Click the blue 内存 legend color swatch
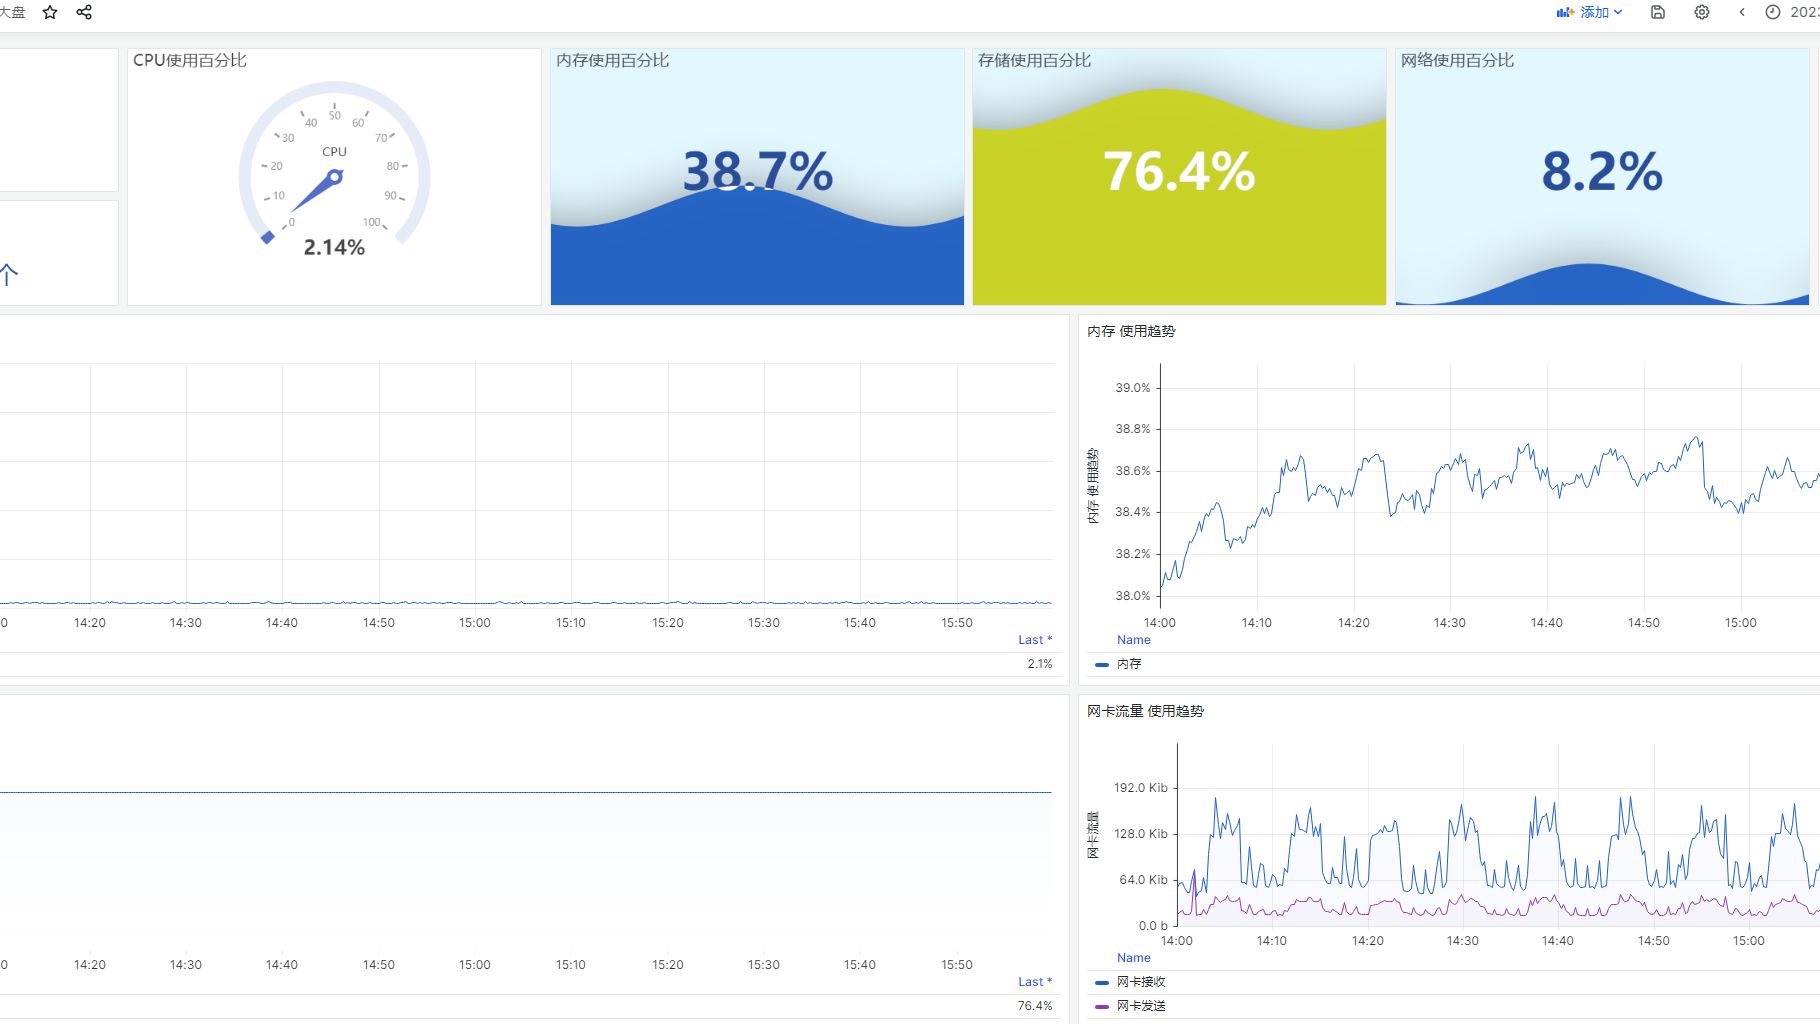 click(x=1102, y=664)
